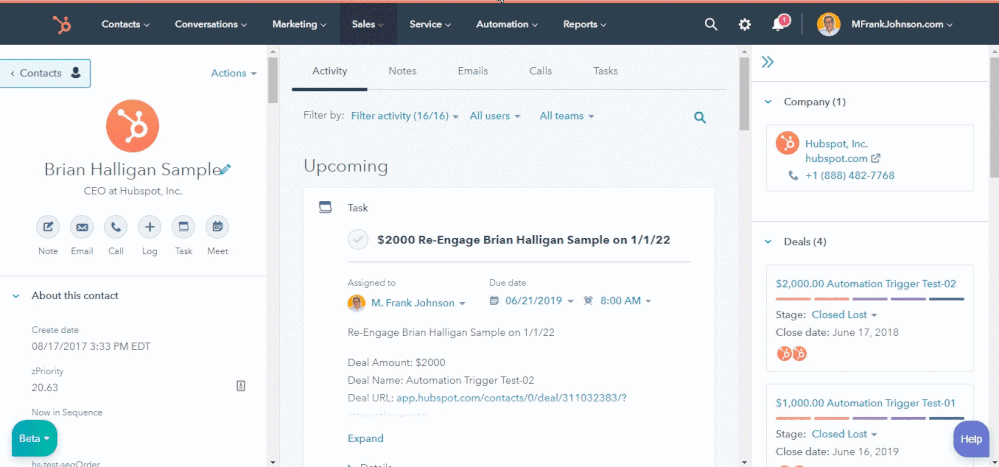
Task: Search activity with magnifier icon
Action: click(700, 117)
